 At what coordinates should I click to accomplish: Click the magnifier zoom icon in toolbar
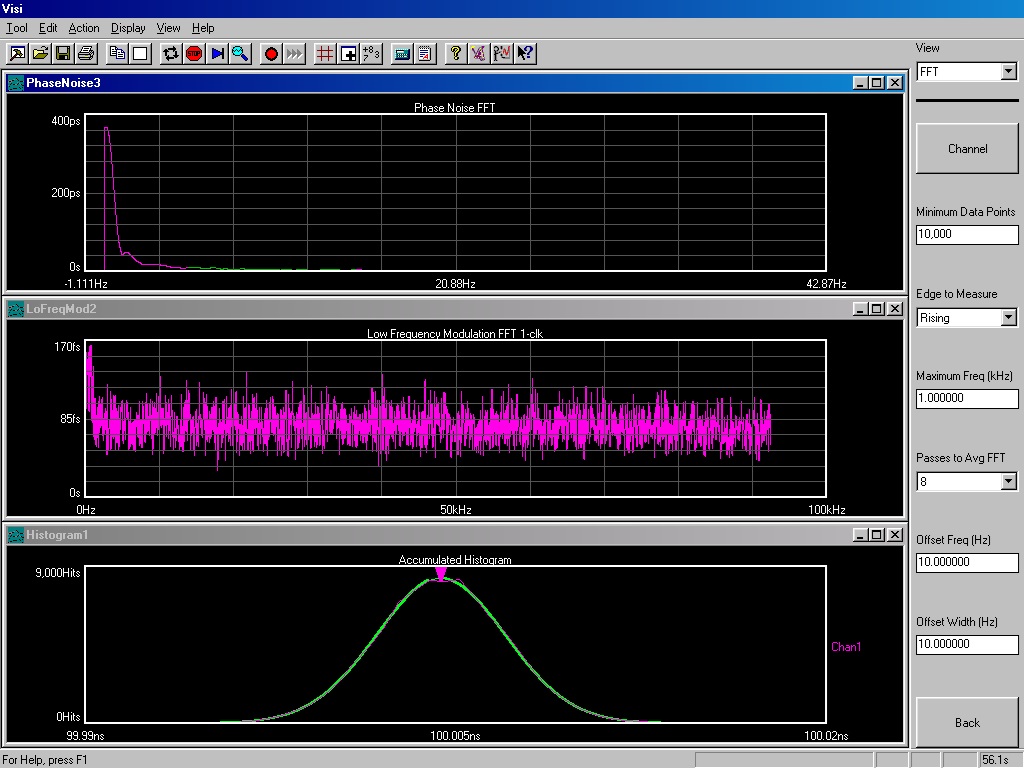[240, 54]
